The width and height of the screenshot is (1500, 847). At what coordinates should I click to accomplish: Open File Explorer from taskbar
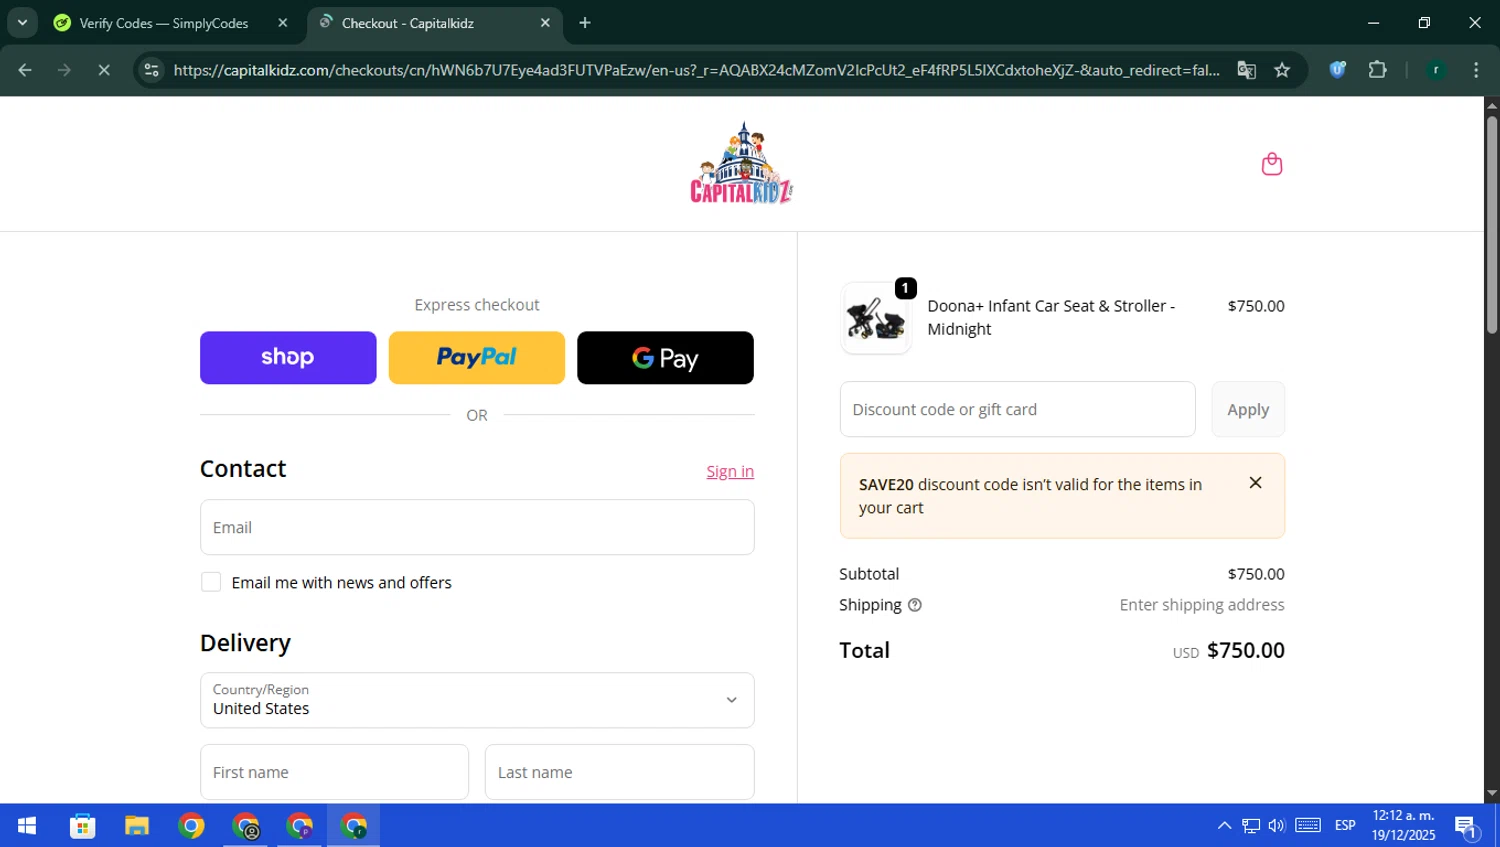click(x=137, y=826)
